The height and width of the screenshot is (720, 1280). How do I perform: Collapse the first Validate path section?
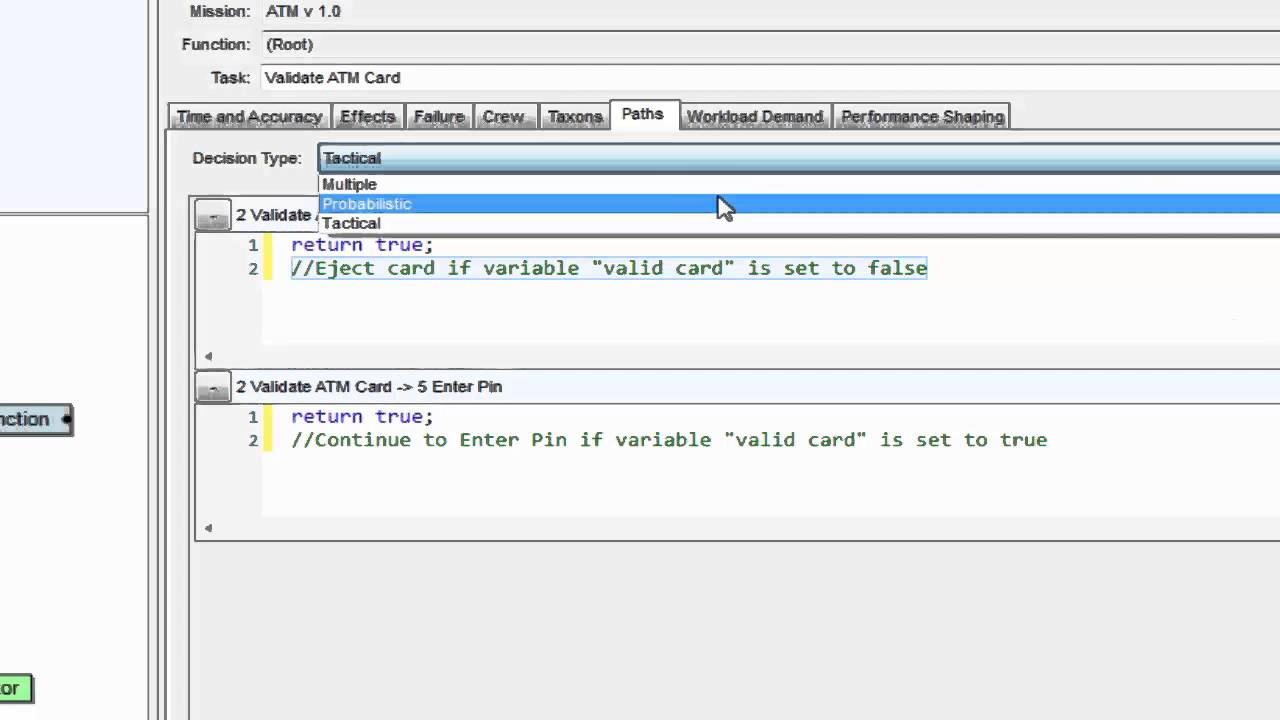pos(212,215)
